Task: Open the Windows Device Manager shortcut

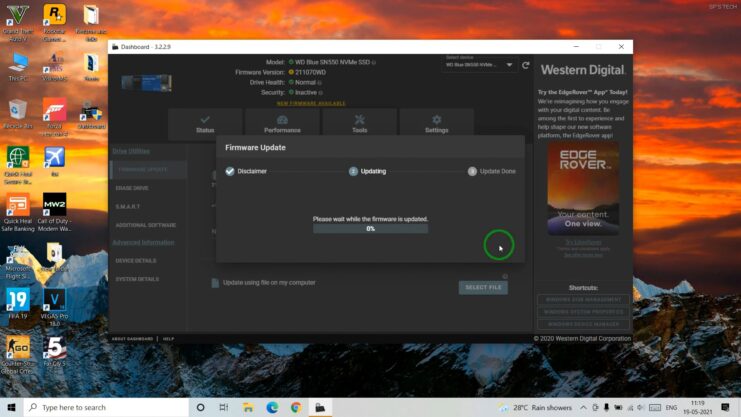Action: [x=583, y=324]
